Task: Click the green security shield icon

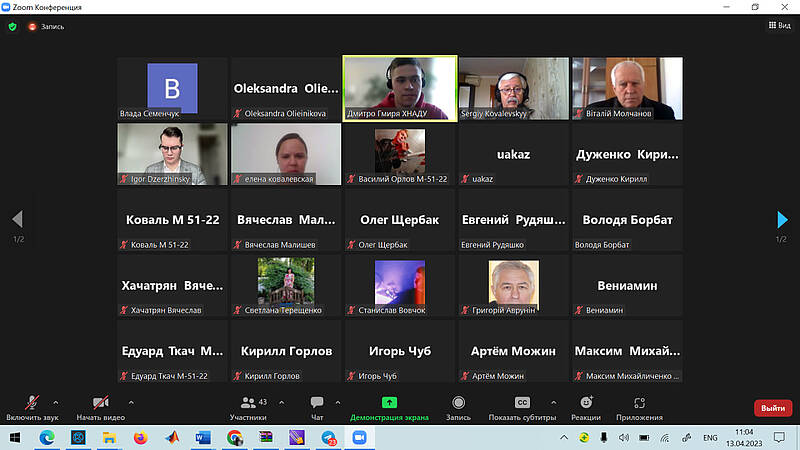Action: pyautogui.click(x=12, y=26)
